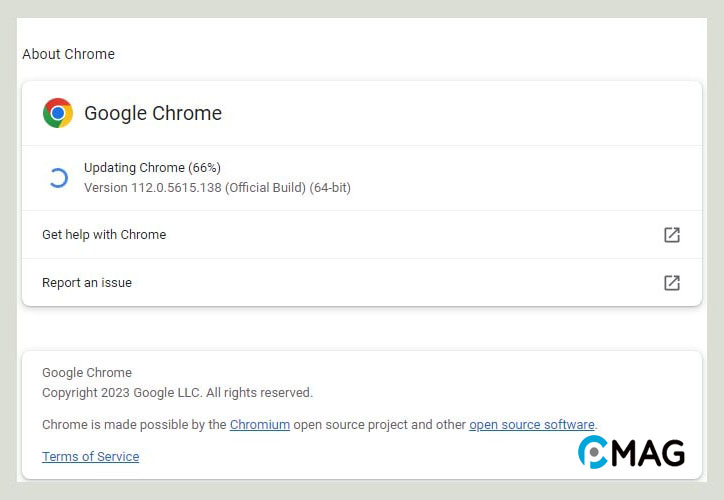Click the 'All rights reserved' text
724x500 pixels.
(259, 393)
